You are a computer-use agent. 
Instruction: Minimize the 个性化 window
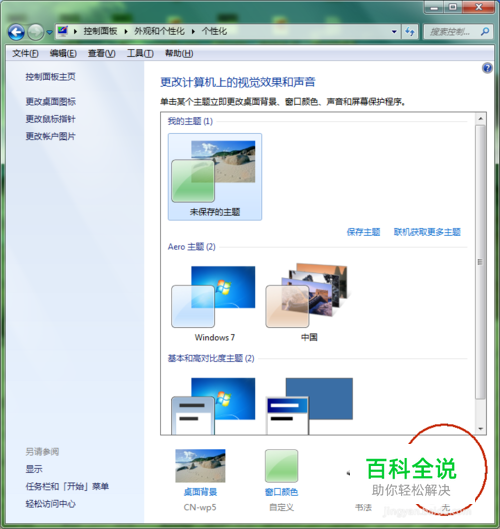tap(435, 7)
